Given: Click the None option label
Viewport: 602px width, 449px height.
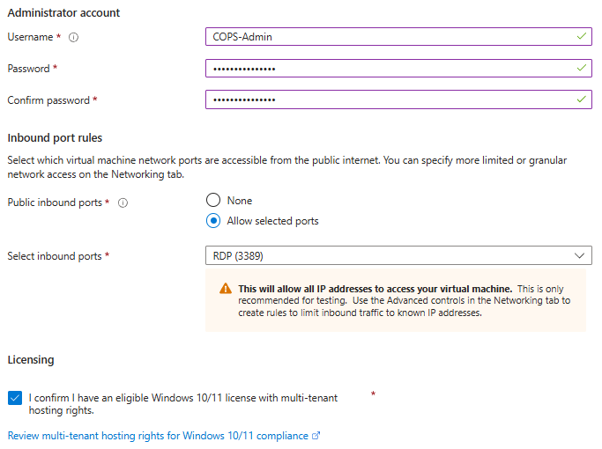Looking at the screenshot, I should [240, 200].
